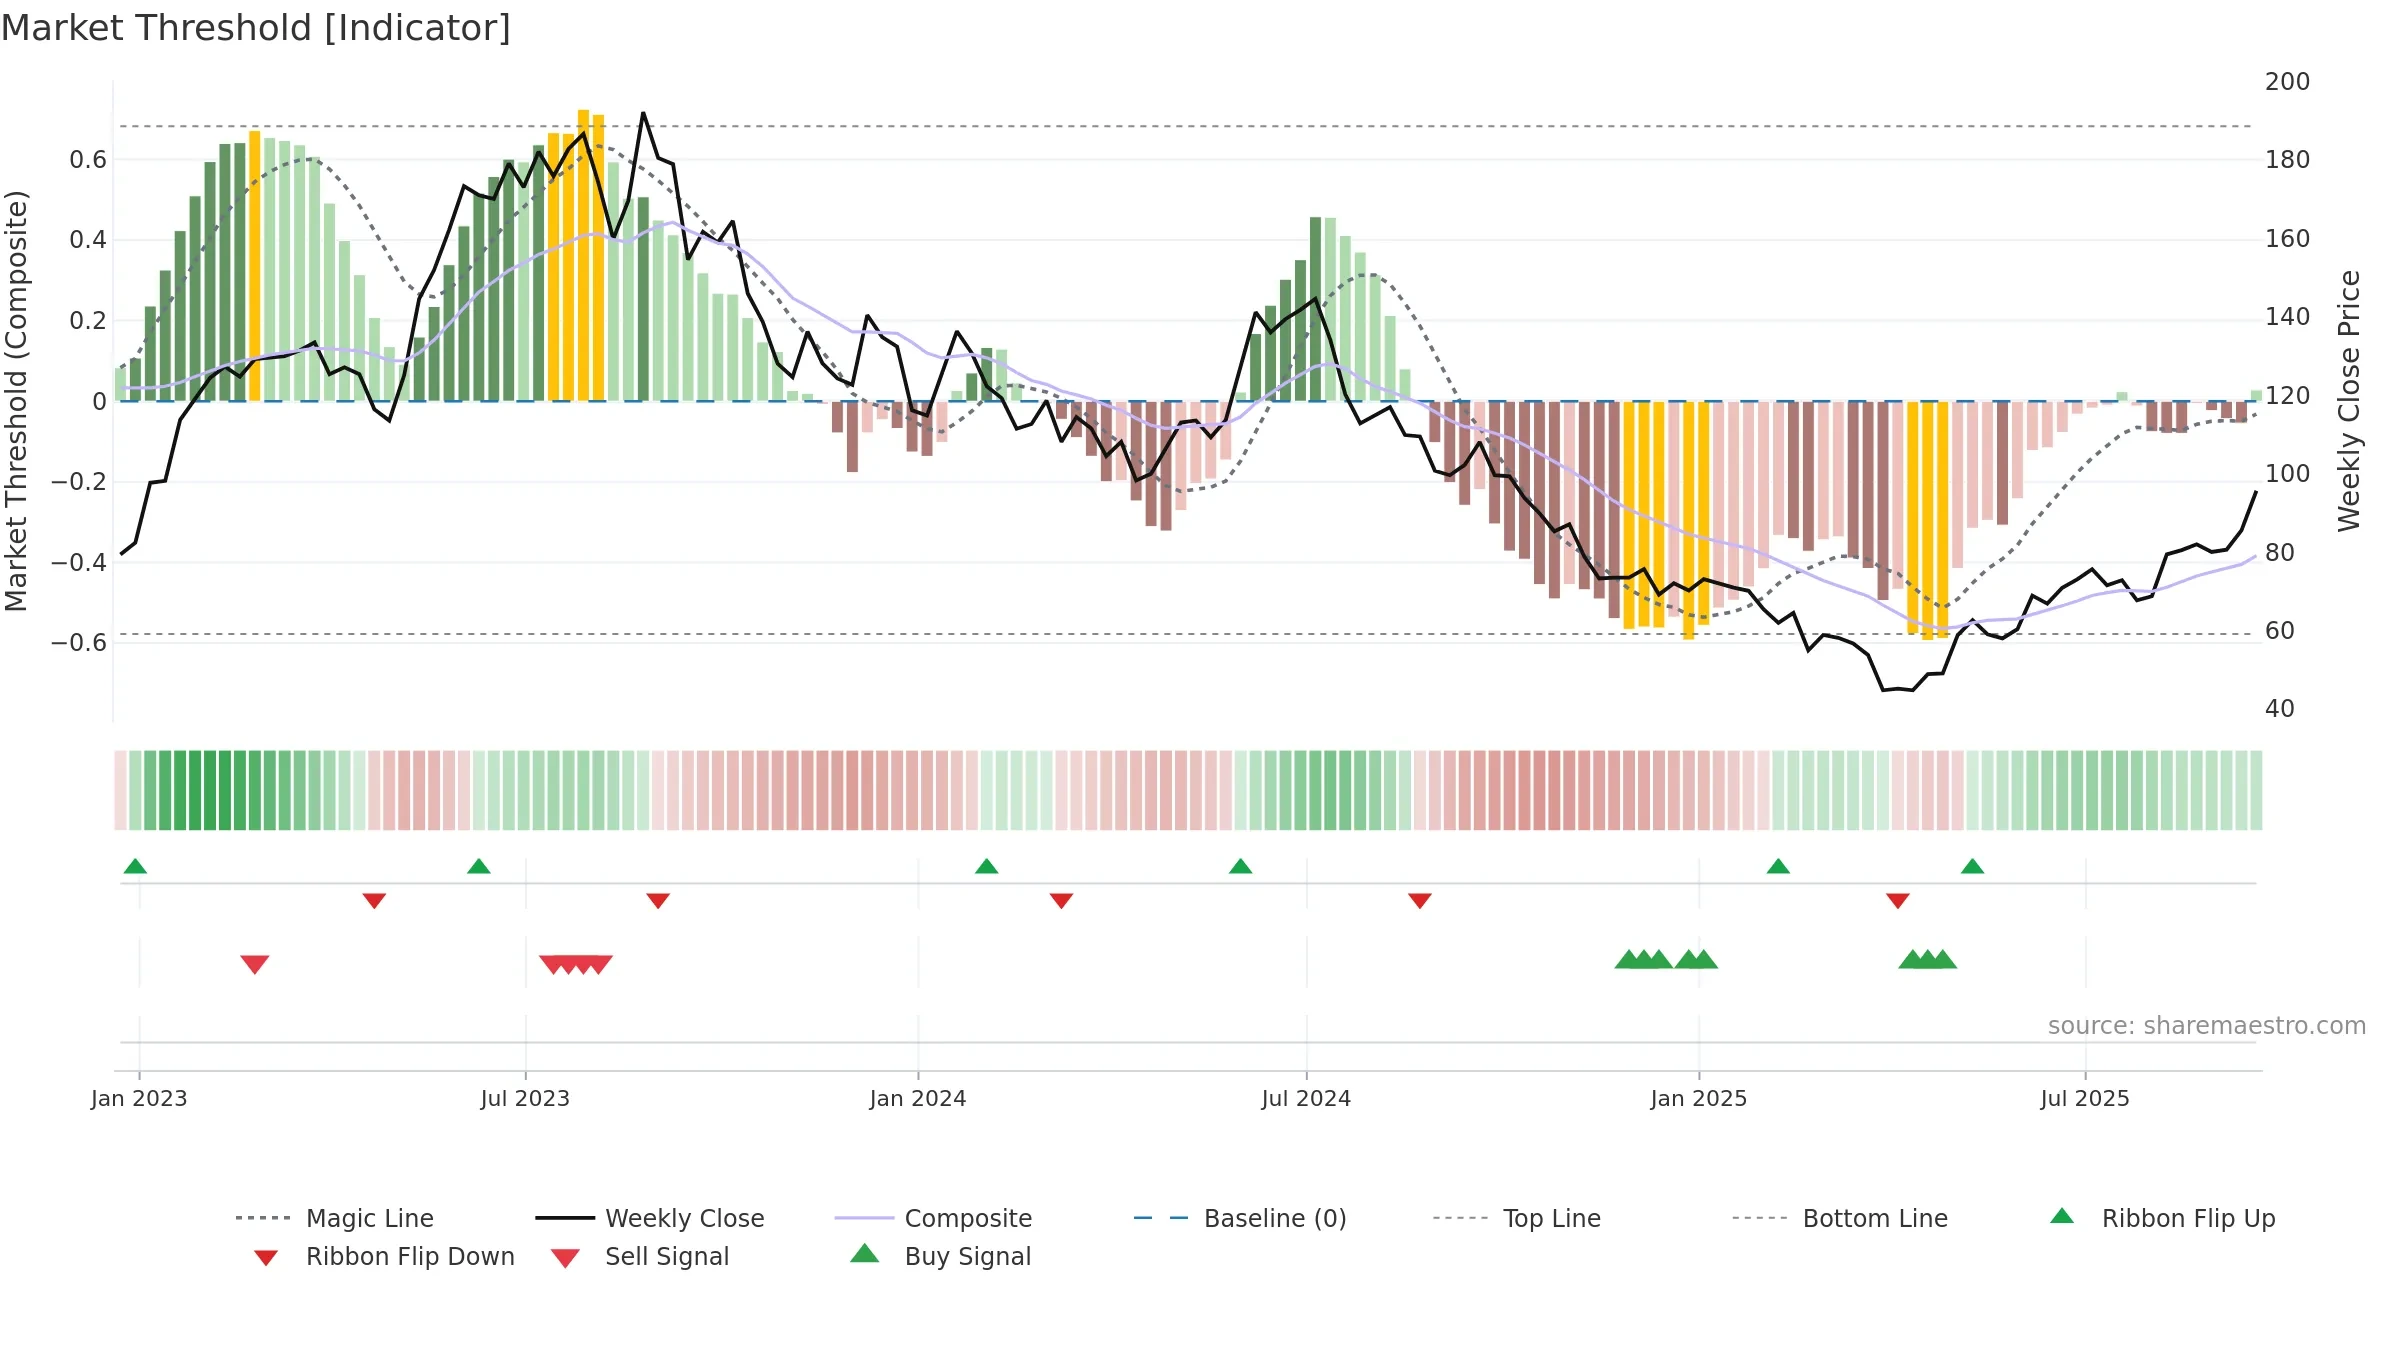Click the Jan 2025 x-axis label

tap(1699, 1099)
